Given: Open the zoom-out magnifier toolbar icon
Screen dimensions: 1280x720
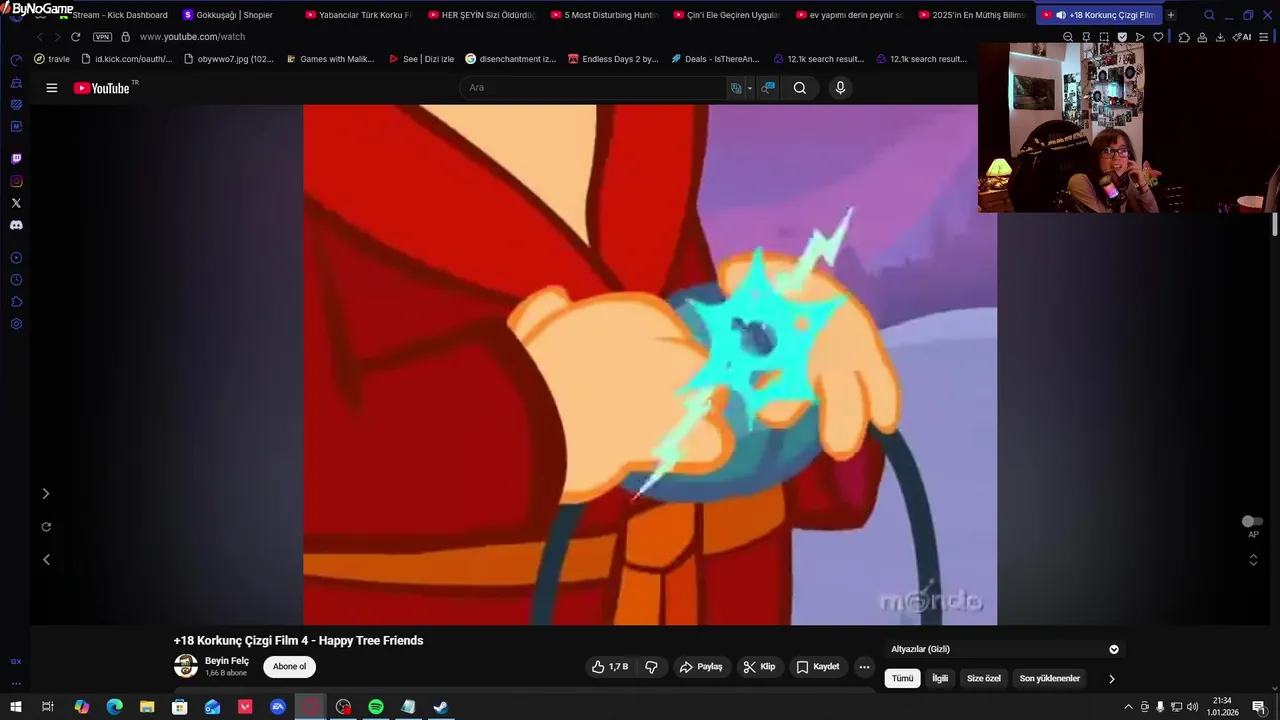Looking at the screenshot, I should coord(1068,37).
